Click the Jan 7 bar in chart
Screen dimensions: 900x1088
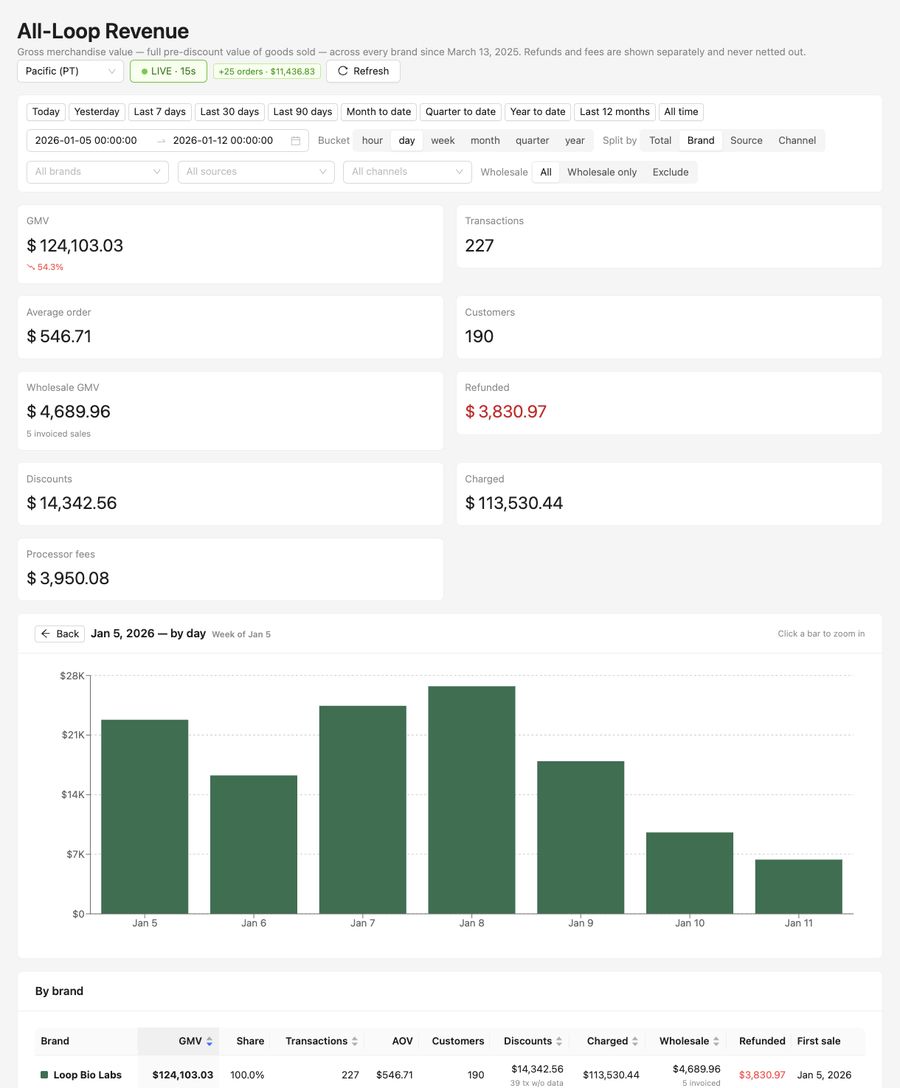click(x=363, y=810)
